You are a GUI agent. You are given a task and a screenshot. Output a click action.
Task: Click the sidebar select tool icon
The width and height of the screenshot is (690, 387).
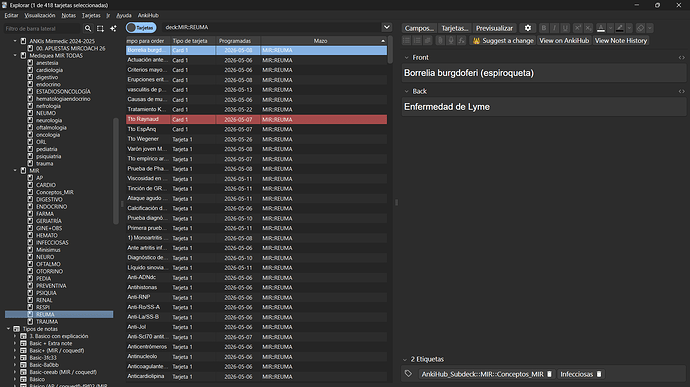point(100,28)
